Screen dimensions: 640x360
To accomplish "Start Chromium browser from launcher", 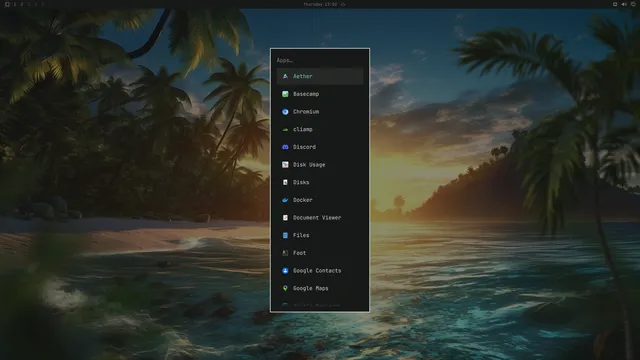I will pyautogui.click(x=320, y=111).
